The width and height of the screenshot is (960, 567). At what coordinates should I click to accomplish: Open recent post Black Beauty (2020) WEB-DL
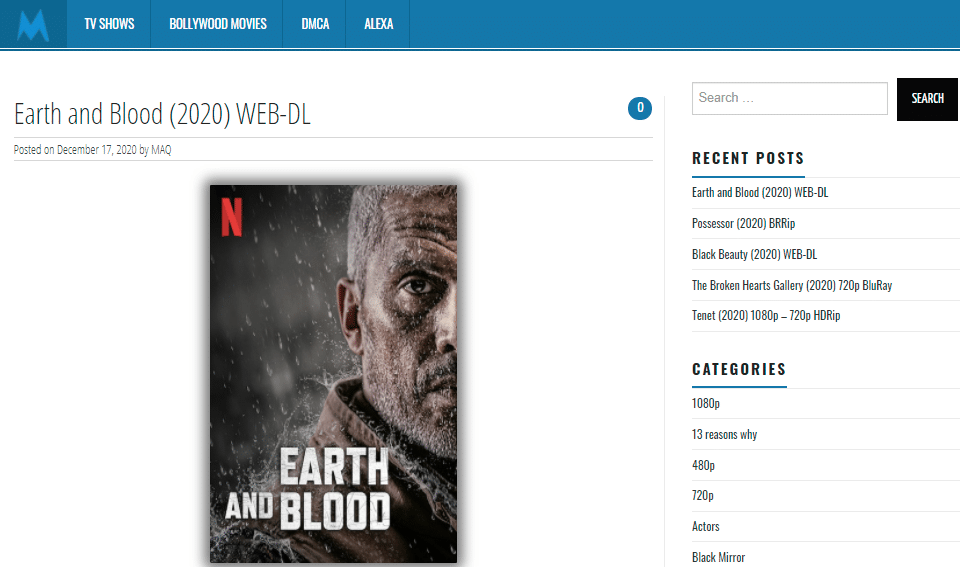pos(754,254)
